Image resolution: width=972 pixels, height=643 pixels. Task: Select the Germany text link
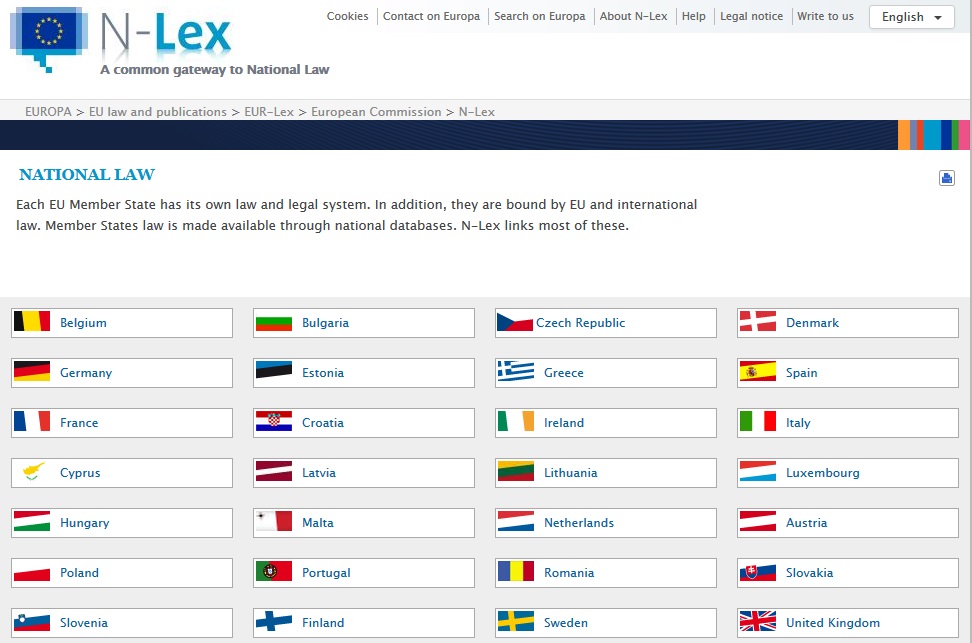pyautogui.click(x=86, y=373)
